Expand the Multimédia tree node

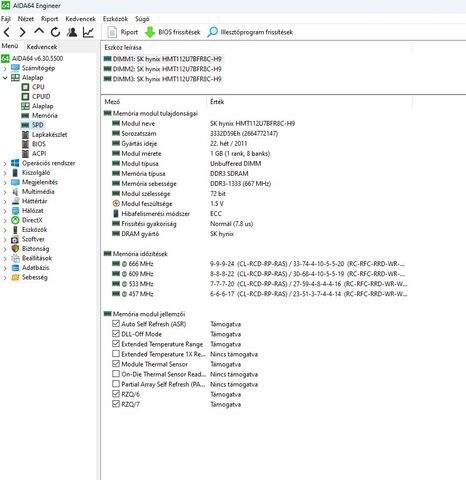click(5, 192)
